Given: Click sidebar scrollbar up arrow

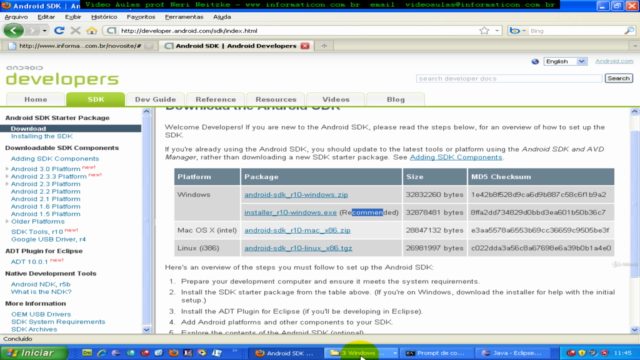Looking at the screenshot, I should [147, 111].
